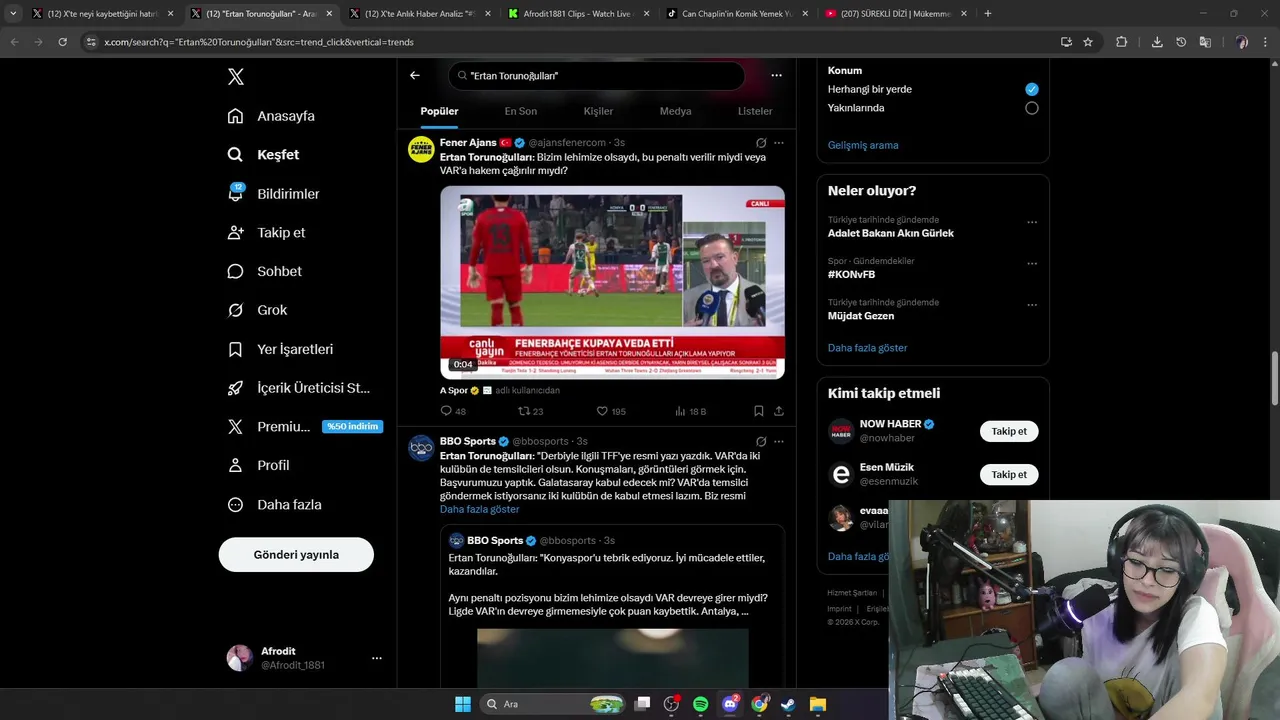Open options for #KONvFB trend
Image resolution: width=1280 pixels, height=720 pixels.
click(1032, 264)
